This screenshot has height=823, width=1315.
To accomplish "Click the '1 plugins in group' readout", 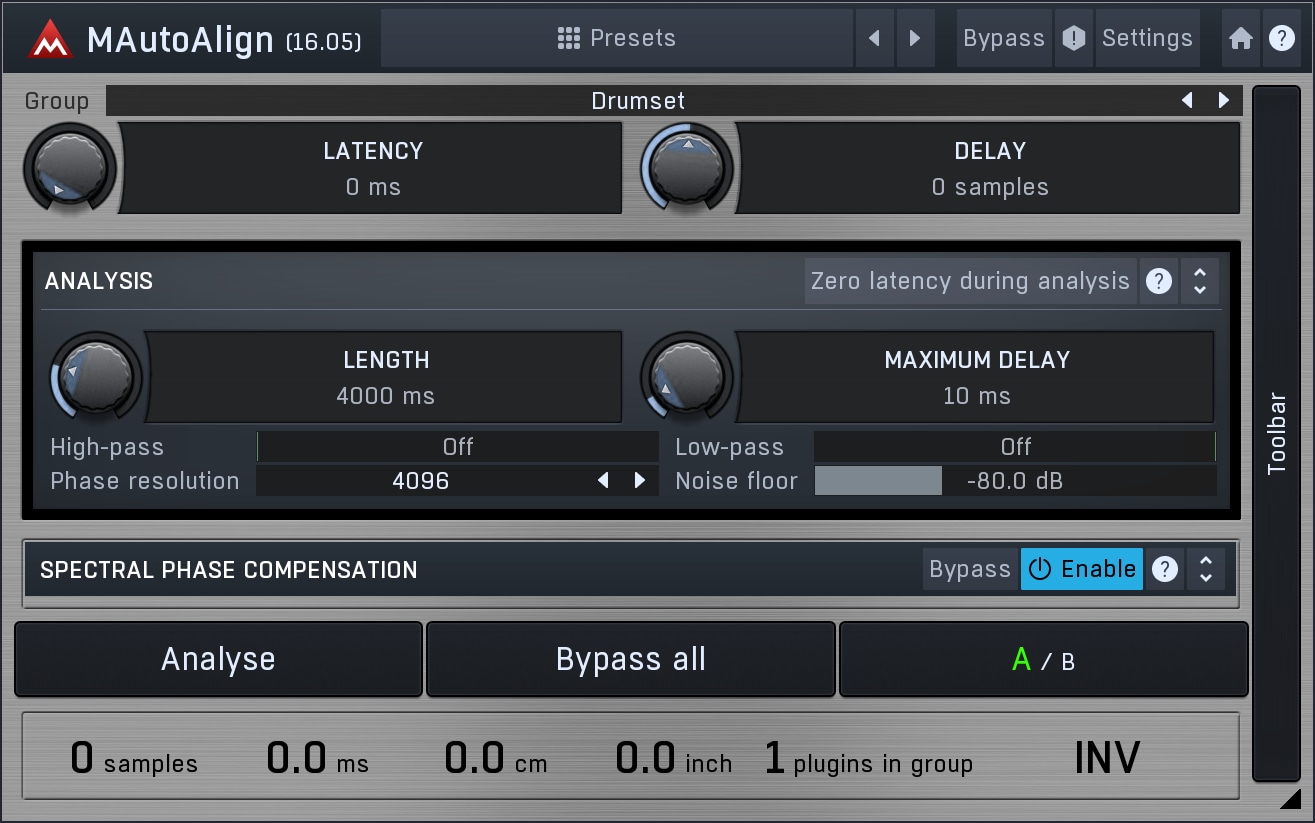I will click(x=868, y=759).
